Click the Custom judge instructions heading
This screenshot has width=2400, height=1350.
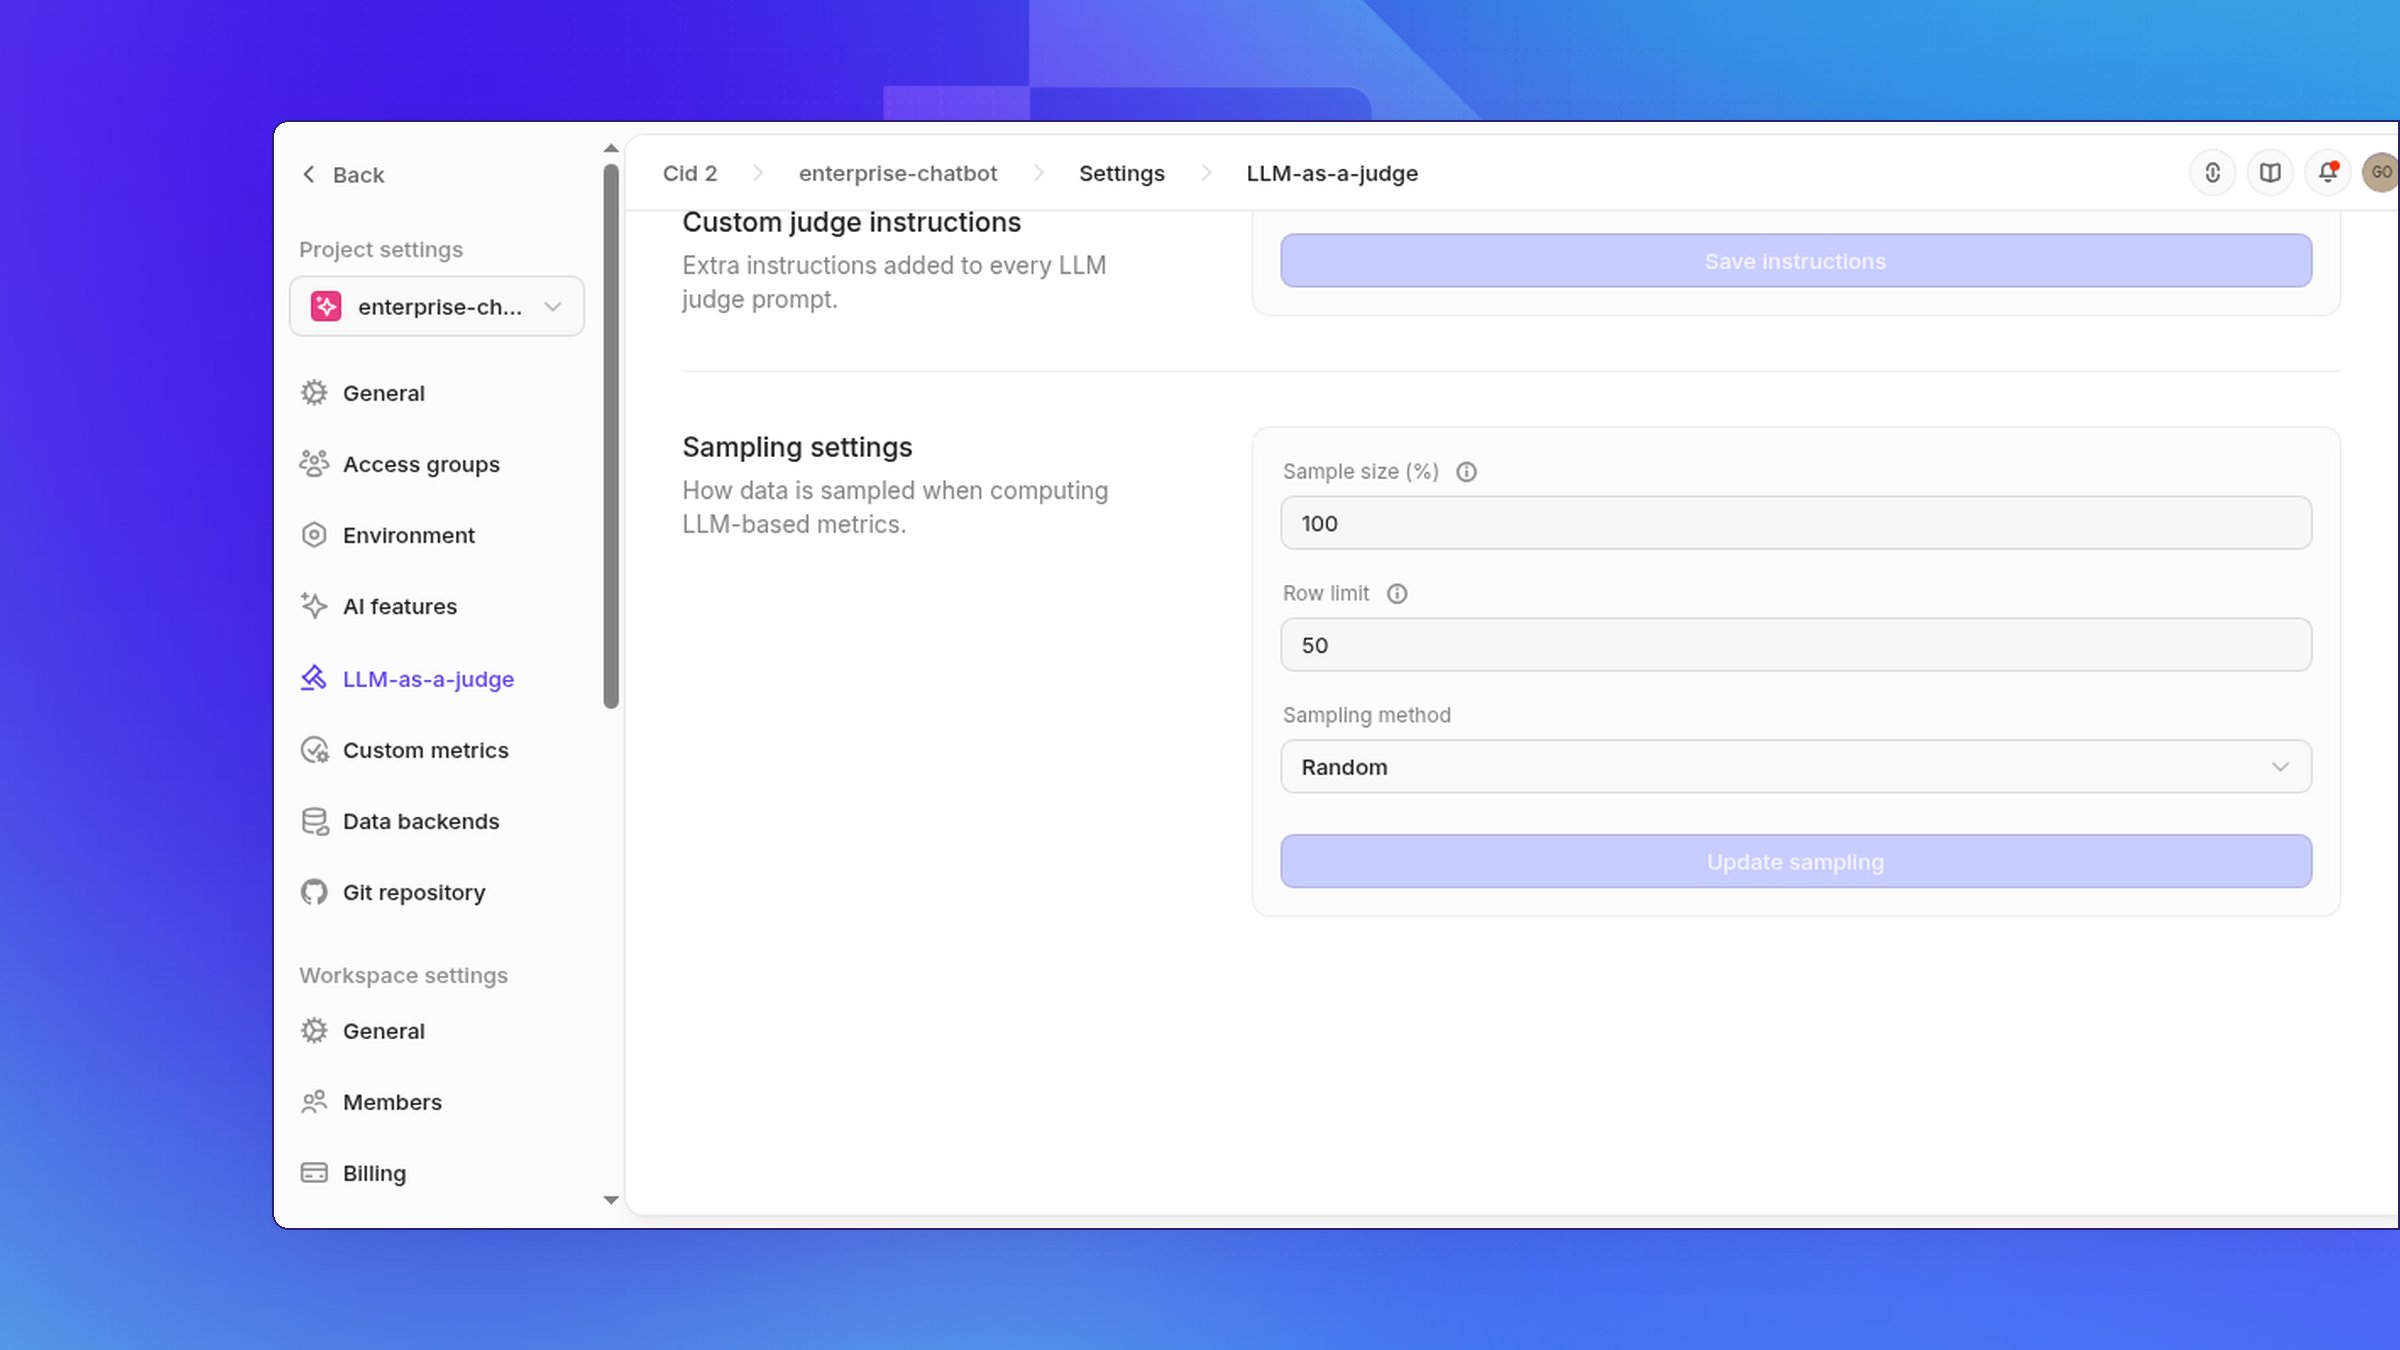[x=851, y=222]
